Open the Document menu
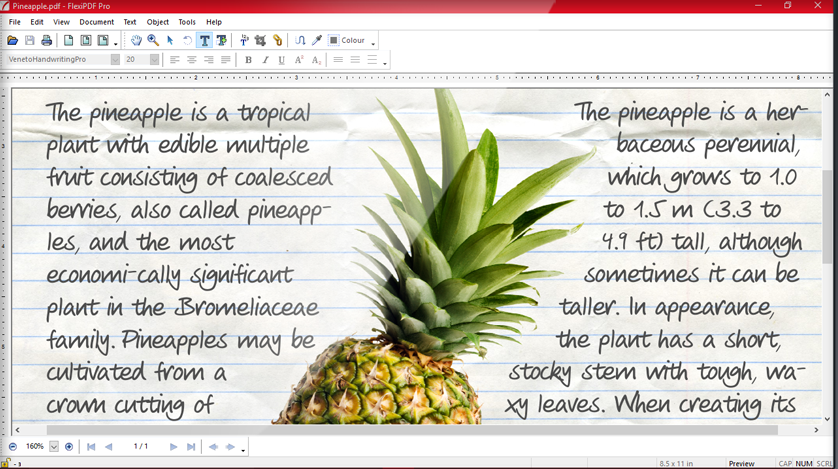Screen dimensions: 838x469 [x=97, y=22]
